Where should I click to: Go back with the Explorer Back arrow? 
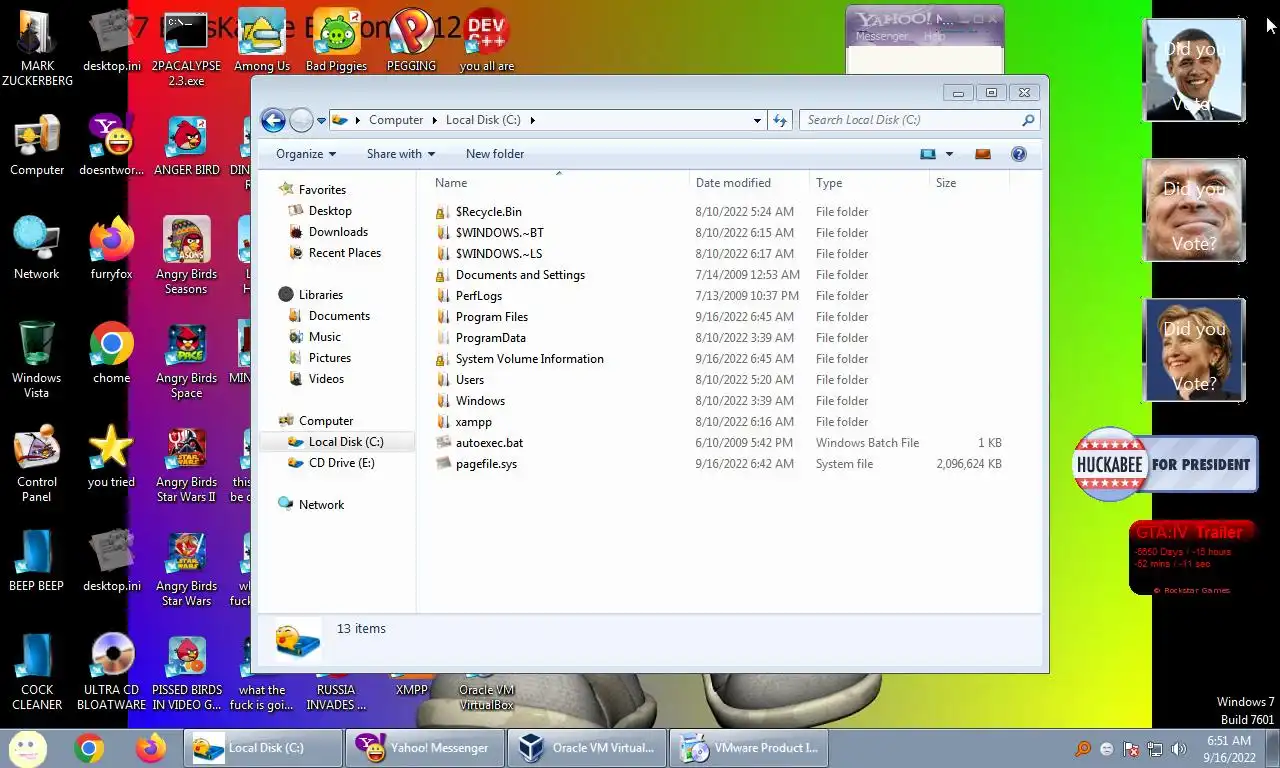pyautogui.click(x=273, y=120)
